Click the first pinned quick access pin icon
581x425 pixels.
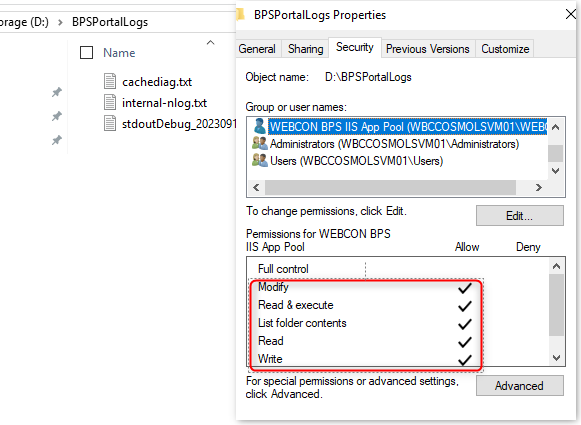57,92
